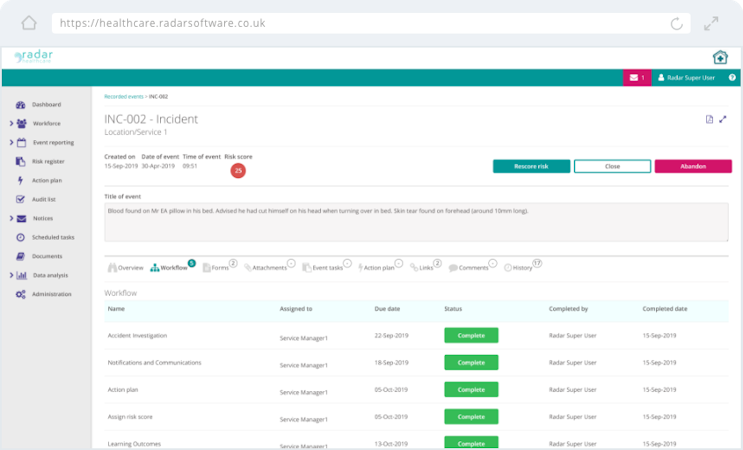Click the Status column header
743x450 pixels.
tap(453, 309)
